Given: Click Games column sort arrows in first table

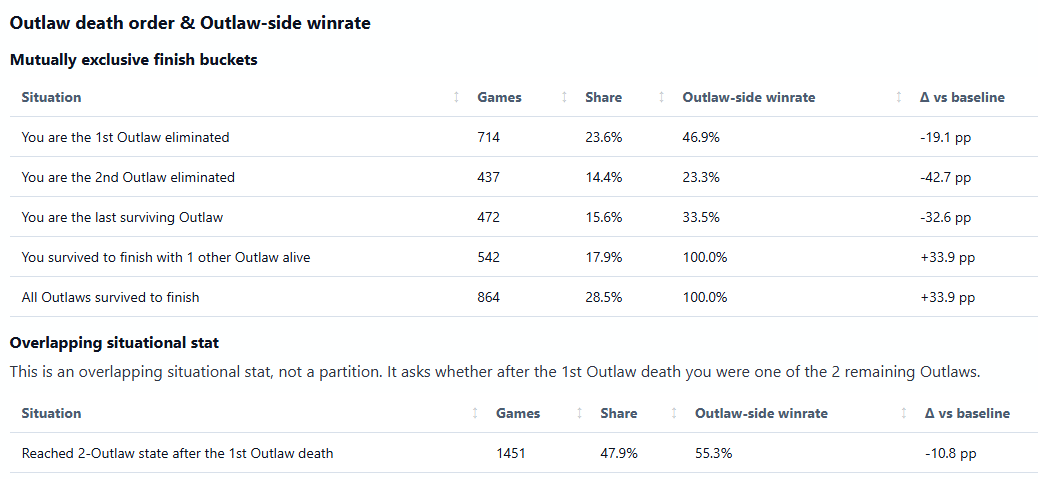Looking at the screenshot, I should tap(564, 97).
